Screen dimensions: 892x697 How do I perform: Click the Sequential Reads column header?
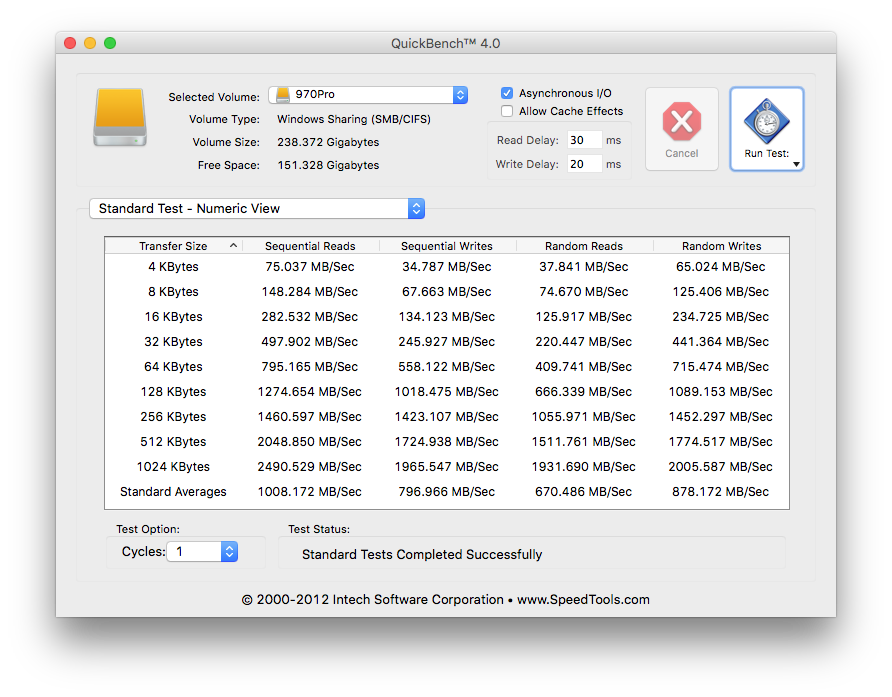pyautogui.click(x=310, y=246)
